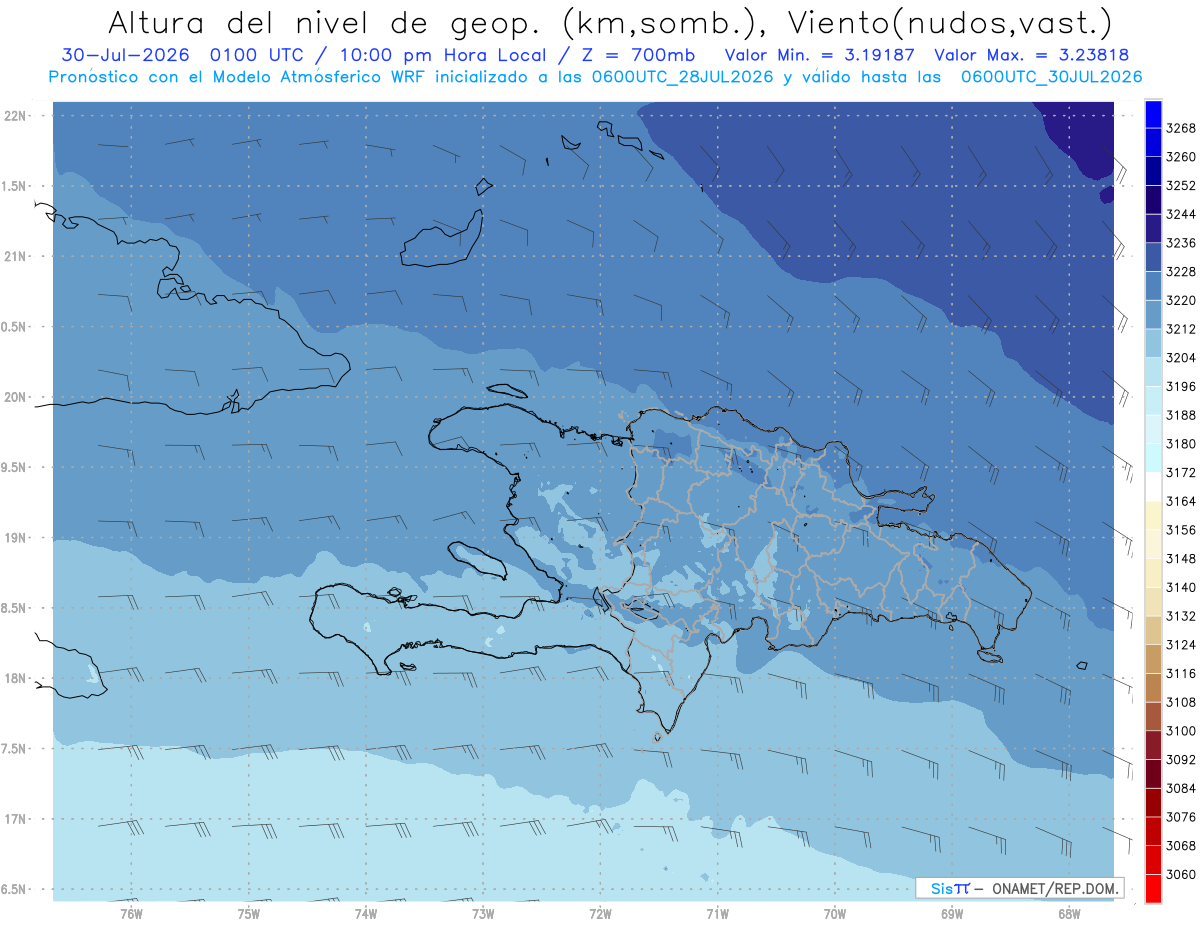The image size is (1200, 927).
Task: Click the '0600UTC_30JUL2026' valid-until time
Action: pos(1052,77)
